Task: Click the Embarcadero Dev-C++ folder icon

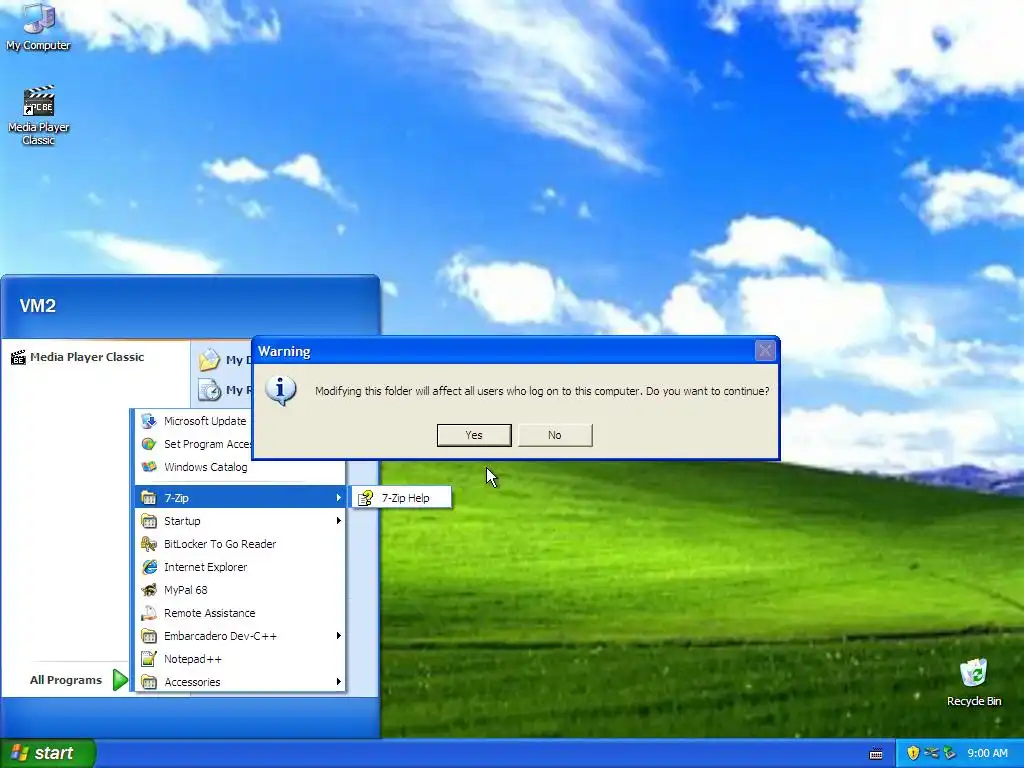Action: (149, 636)
